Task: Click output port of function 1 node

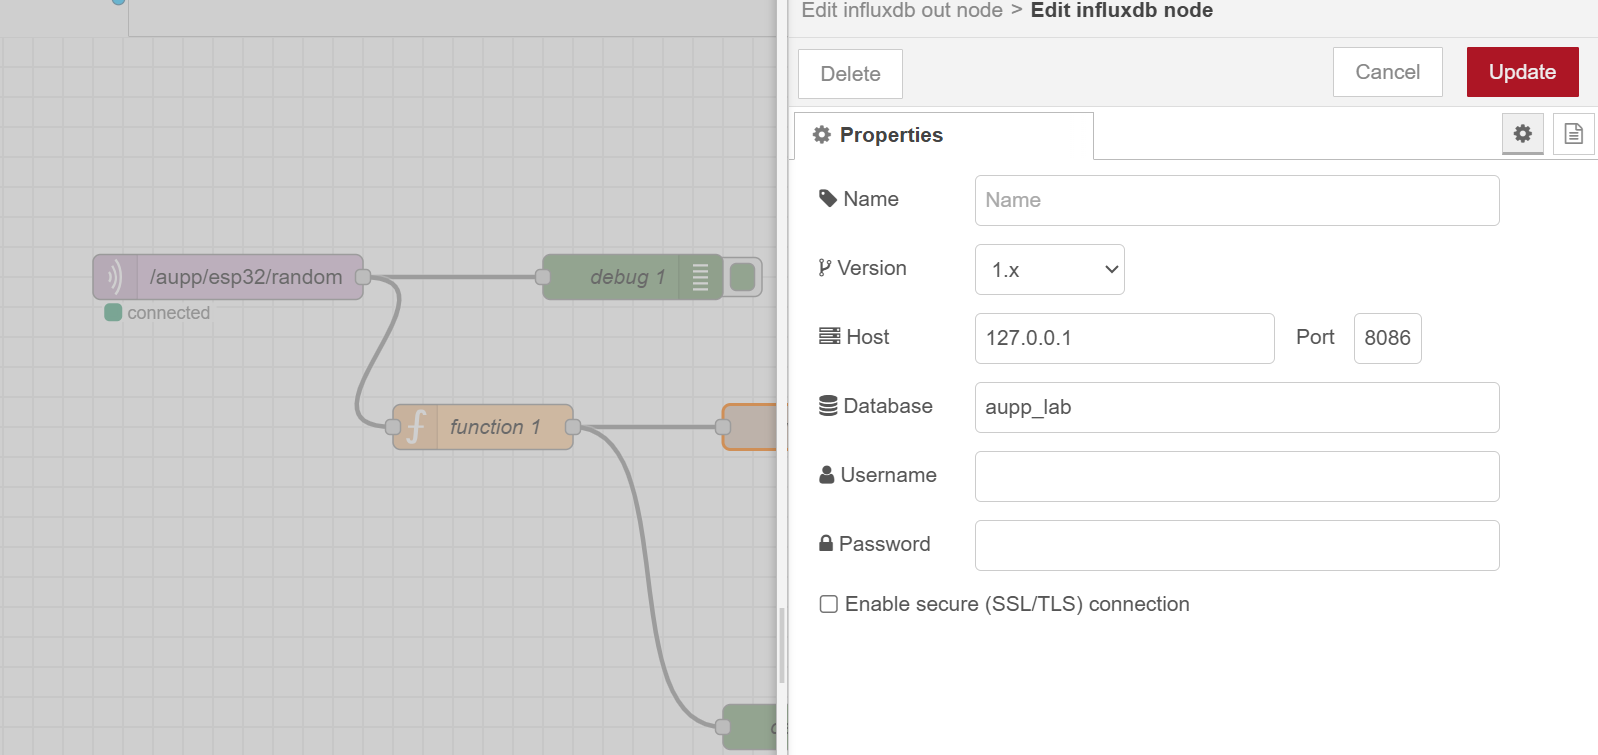Action: pos(573,427)
